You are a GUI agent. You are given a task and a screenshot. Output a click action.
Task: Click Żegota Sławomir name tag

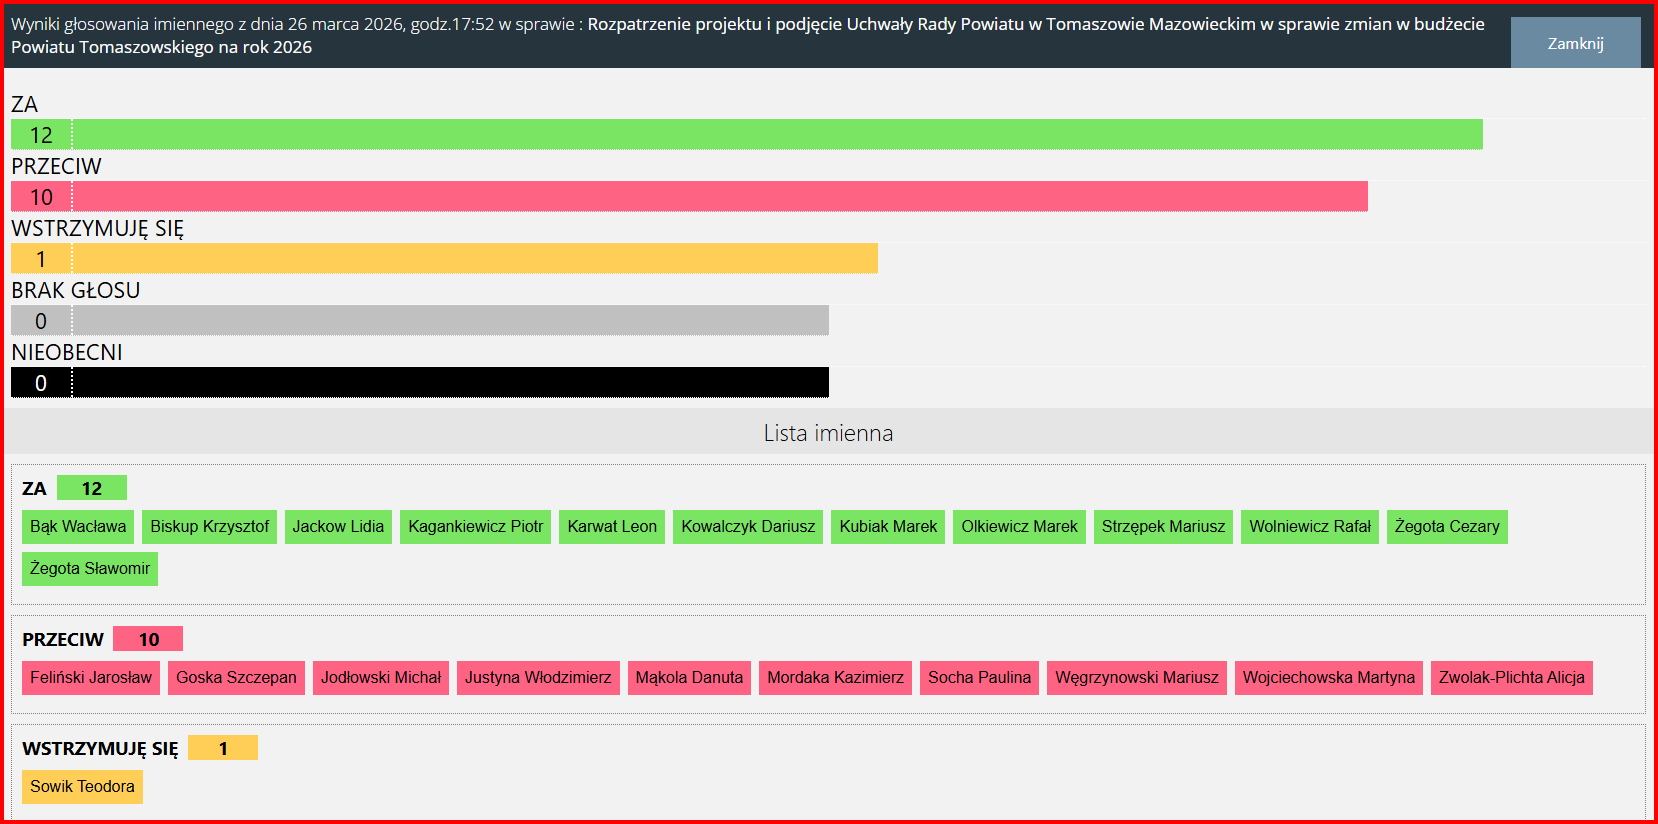(90, 569)
